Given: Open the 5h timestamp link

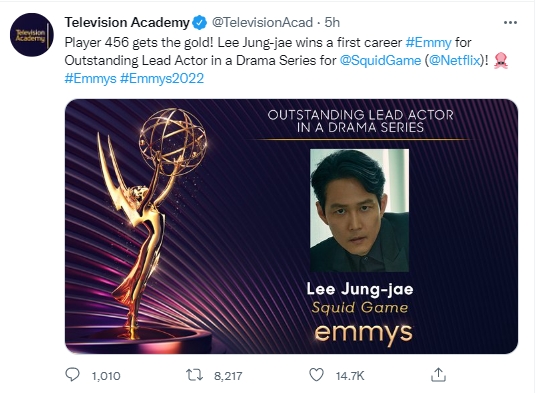Looking at the screenshot, I should click(332, 23).
